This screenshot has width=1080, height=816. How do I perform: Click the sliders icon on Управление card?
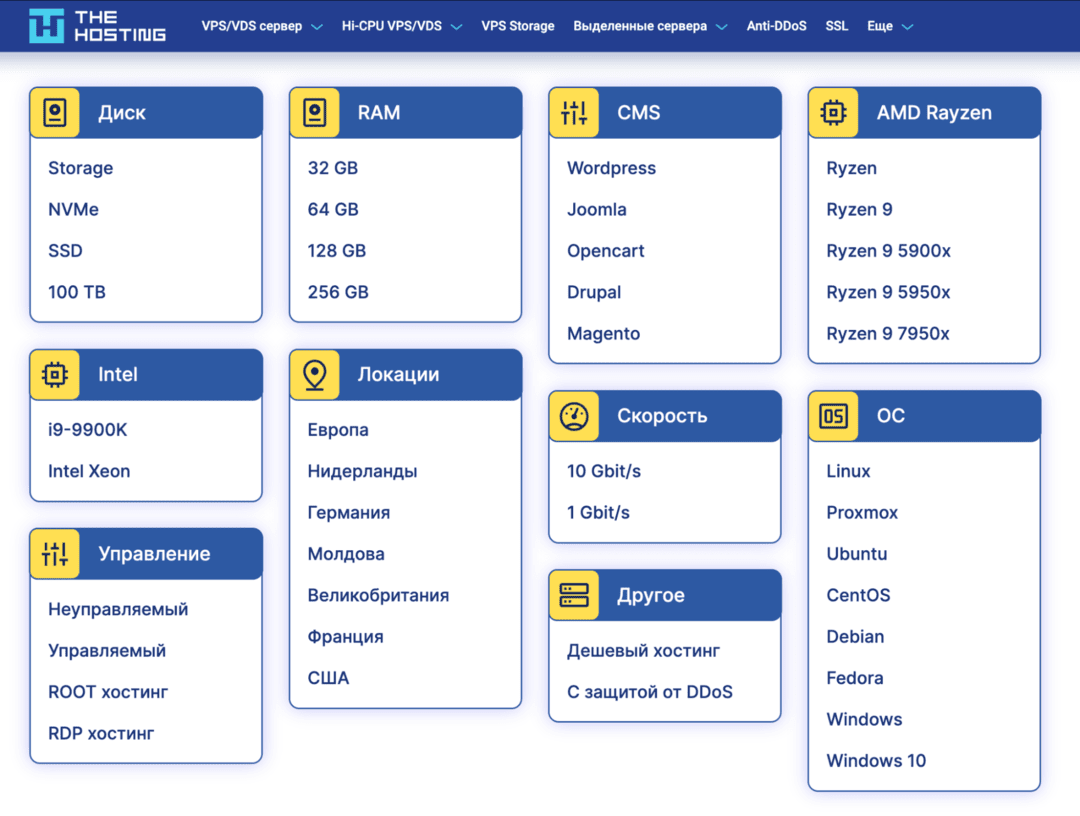point(55,554)
